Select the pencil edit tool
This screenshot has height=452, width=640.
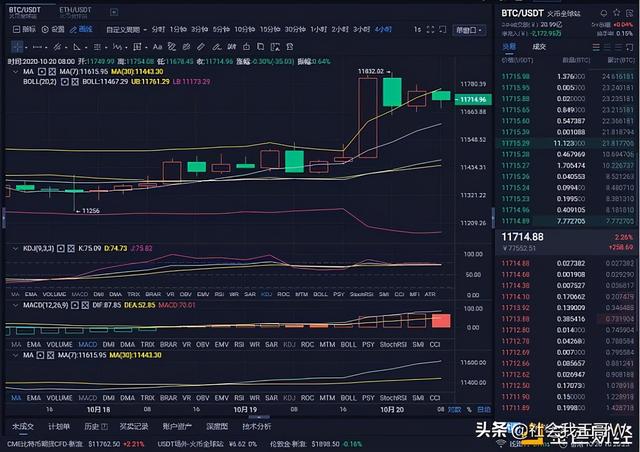[201, 47]
